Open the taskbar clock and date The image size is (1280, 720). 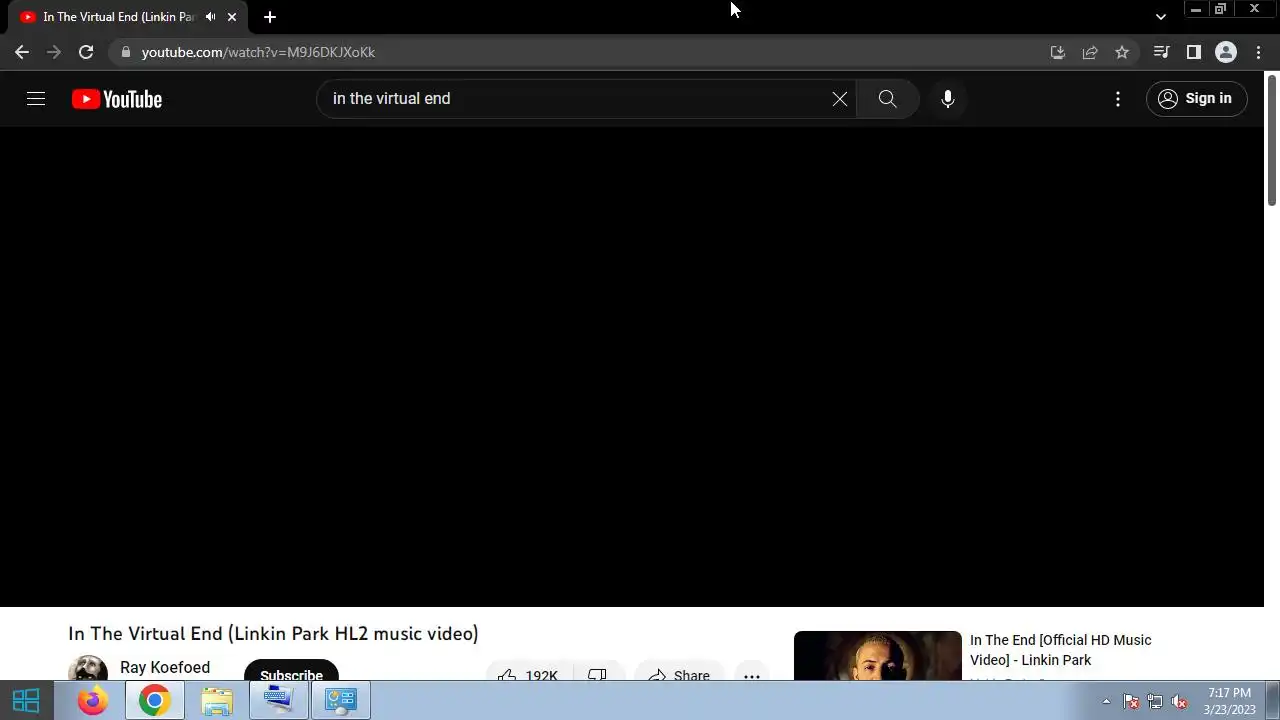[1229, 701]
